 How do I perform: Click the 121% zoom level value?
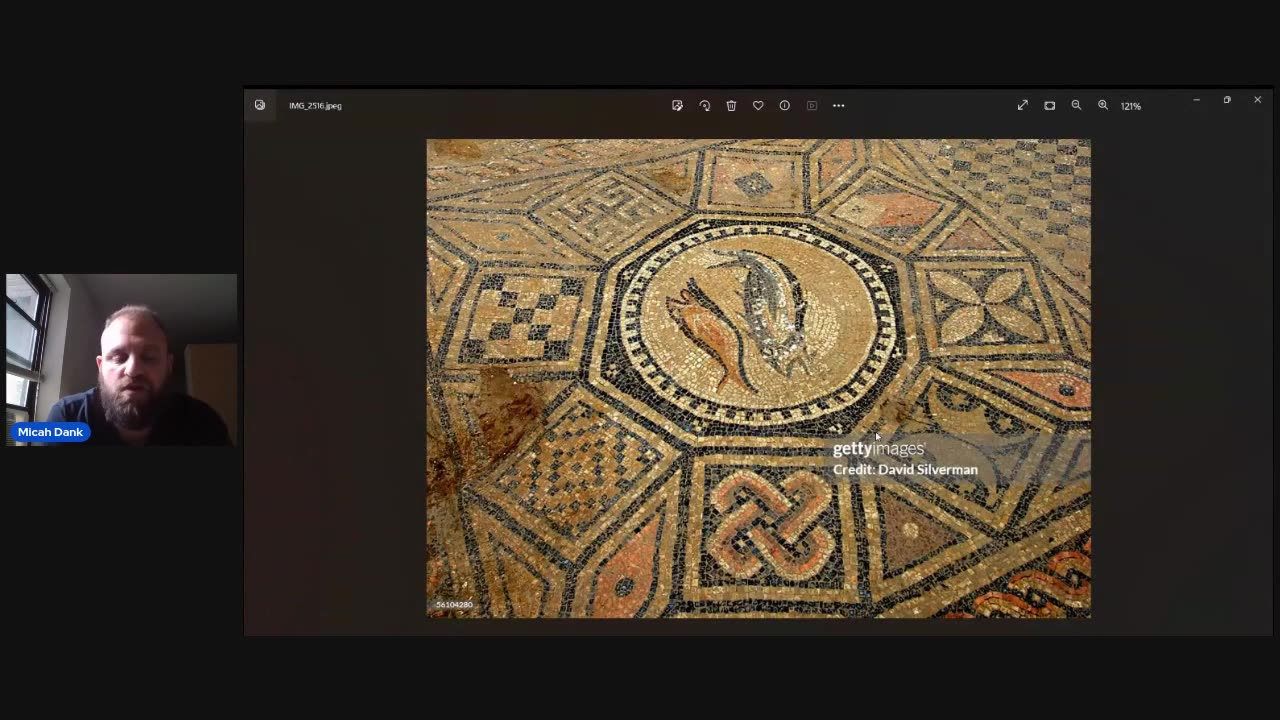[x=1131, y=106]
